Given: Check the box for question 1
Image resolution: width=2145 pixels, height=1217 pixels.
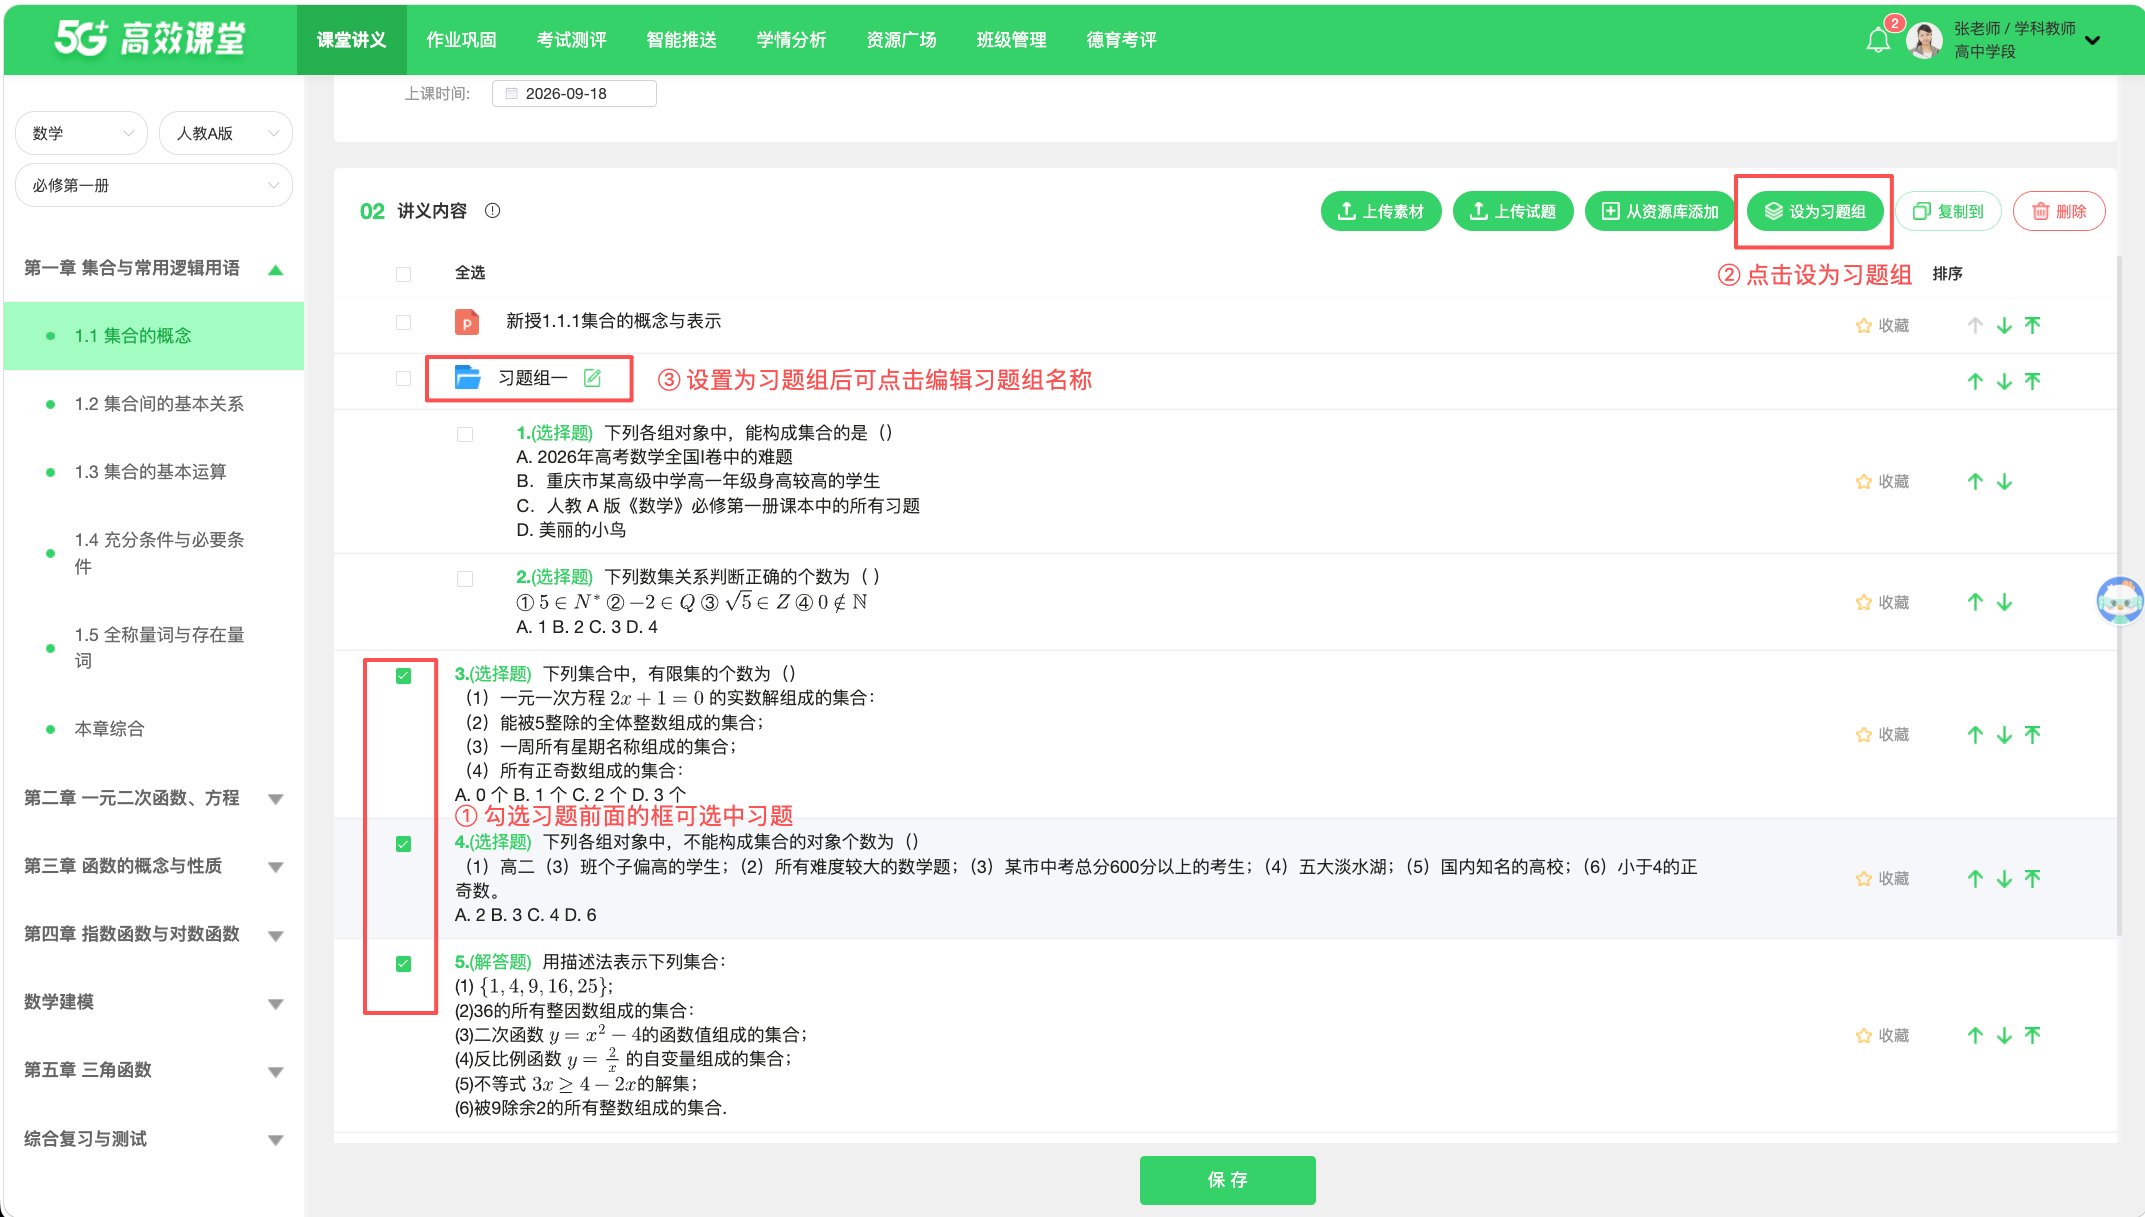Looking at the screenshot, I should pyautogui.click(x=465, y=434).
